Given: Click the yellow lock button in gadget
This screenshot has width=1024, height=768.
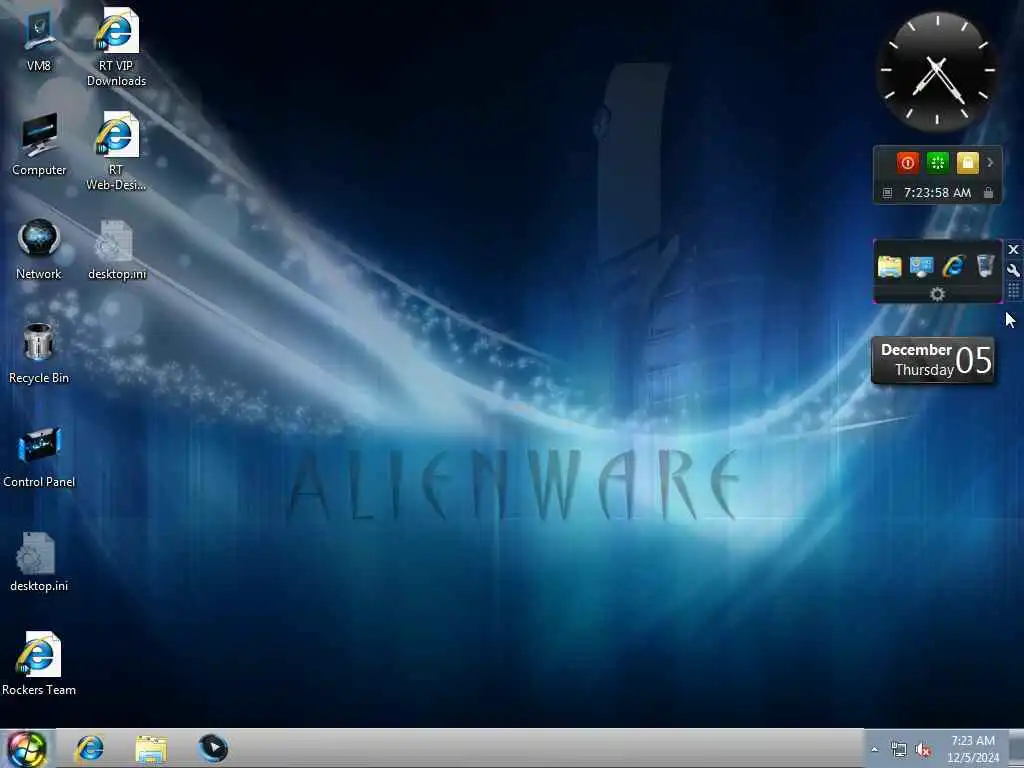Looking at the screenshot, I should [967, 163].
